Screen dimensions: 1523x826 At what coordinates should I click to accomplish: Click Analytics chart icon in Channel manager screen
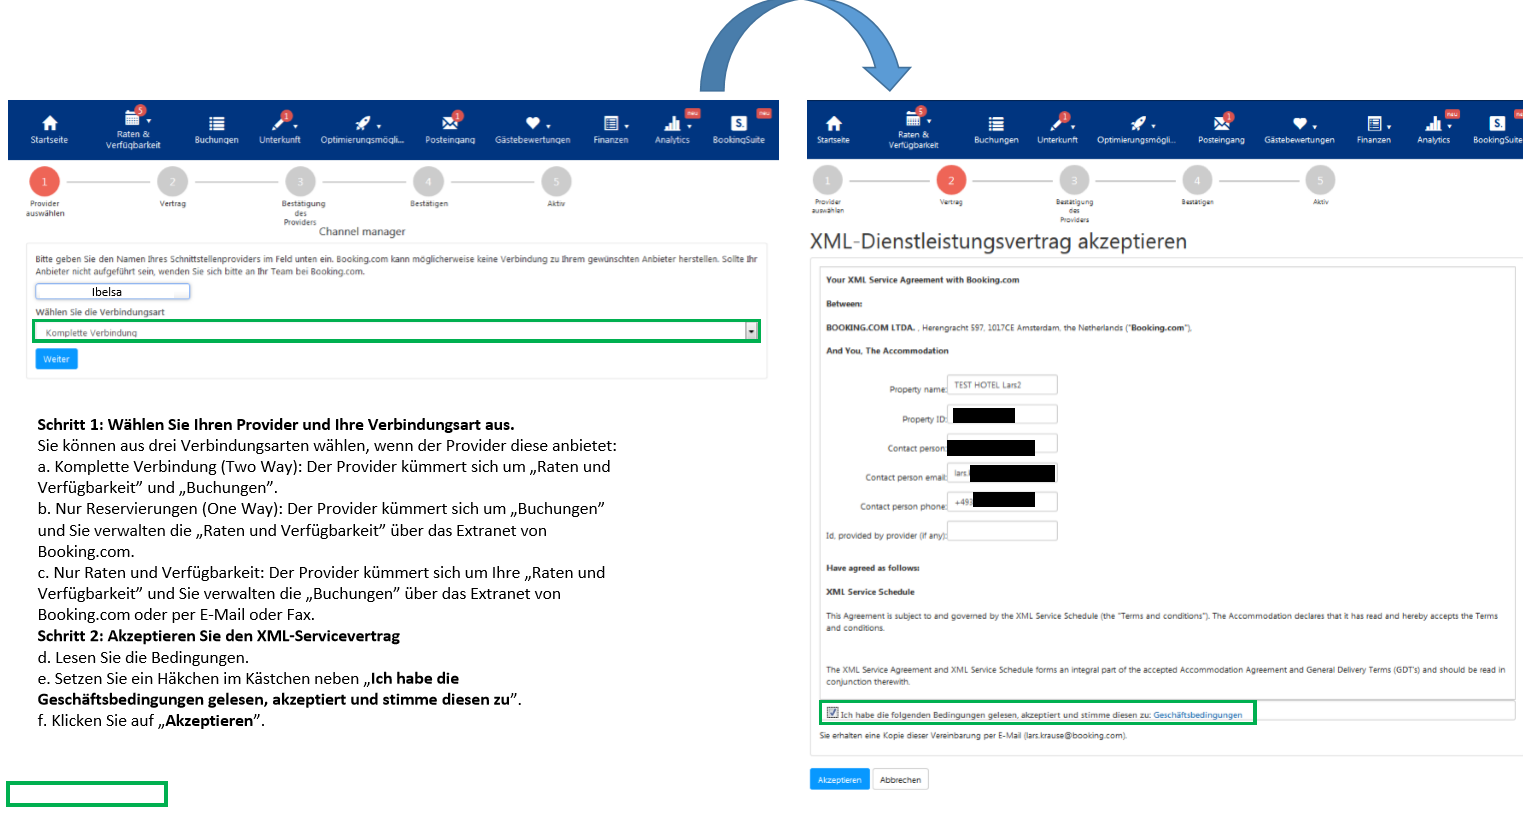672,124
